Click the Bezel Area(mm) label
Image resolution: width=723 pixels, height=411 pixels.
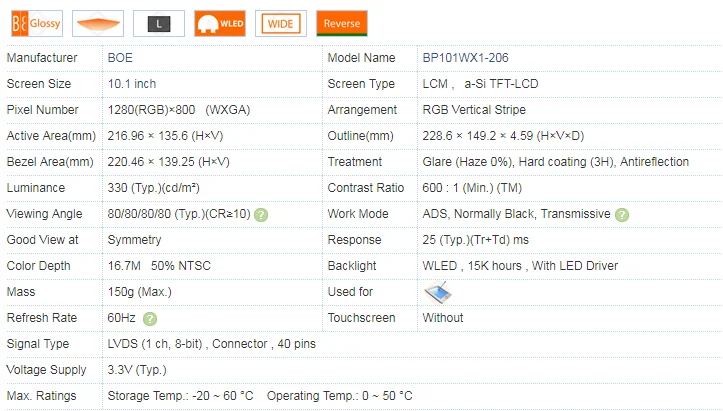50,161
